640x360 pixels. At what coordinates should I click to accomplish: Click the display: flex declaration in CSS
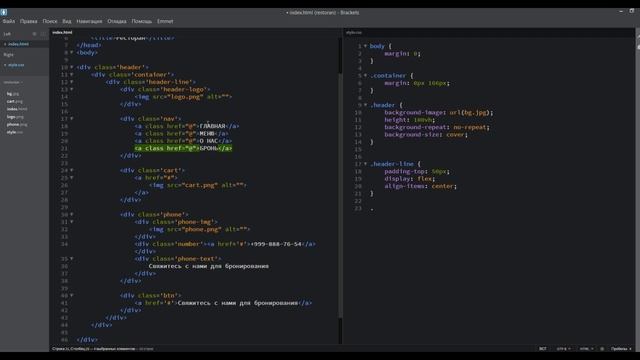click(409, 179)
